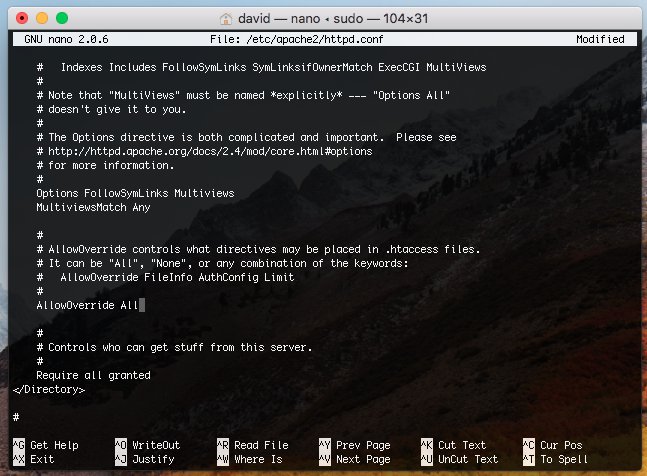This screenshot has width=647, height=476.
Task: Click the 'MultiviewsMatch Any' line
Action: coord(93,207)
